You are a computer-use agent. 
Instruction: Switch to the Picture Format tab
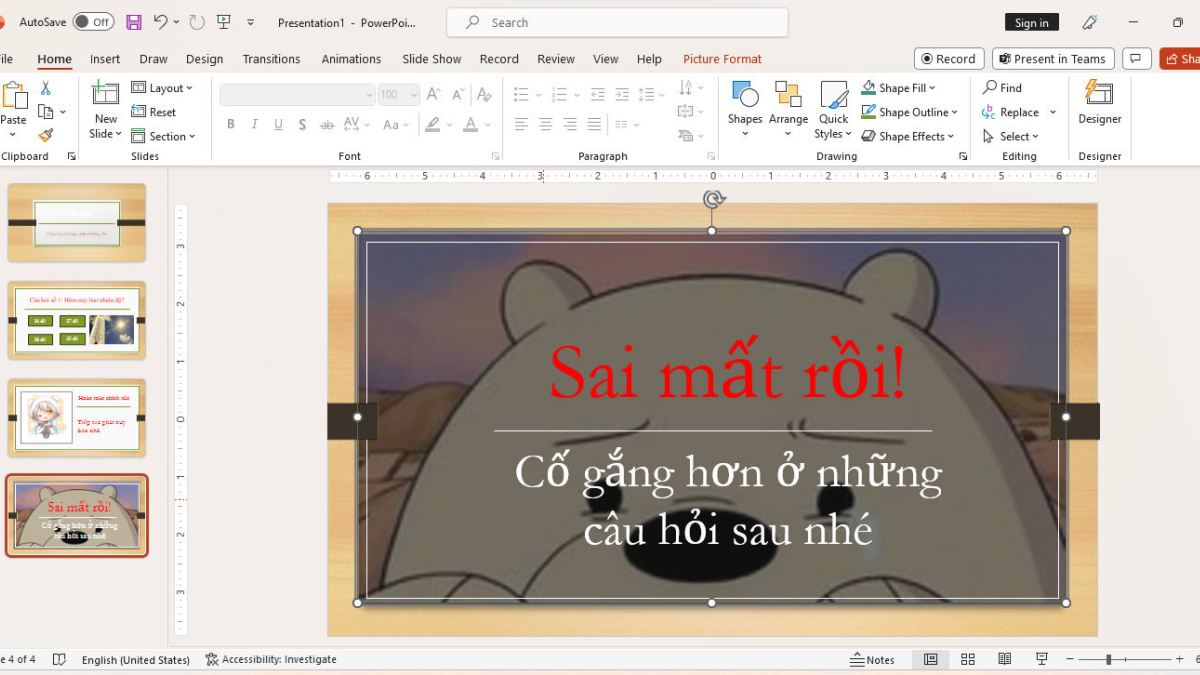coord(722,59)
